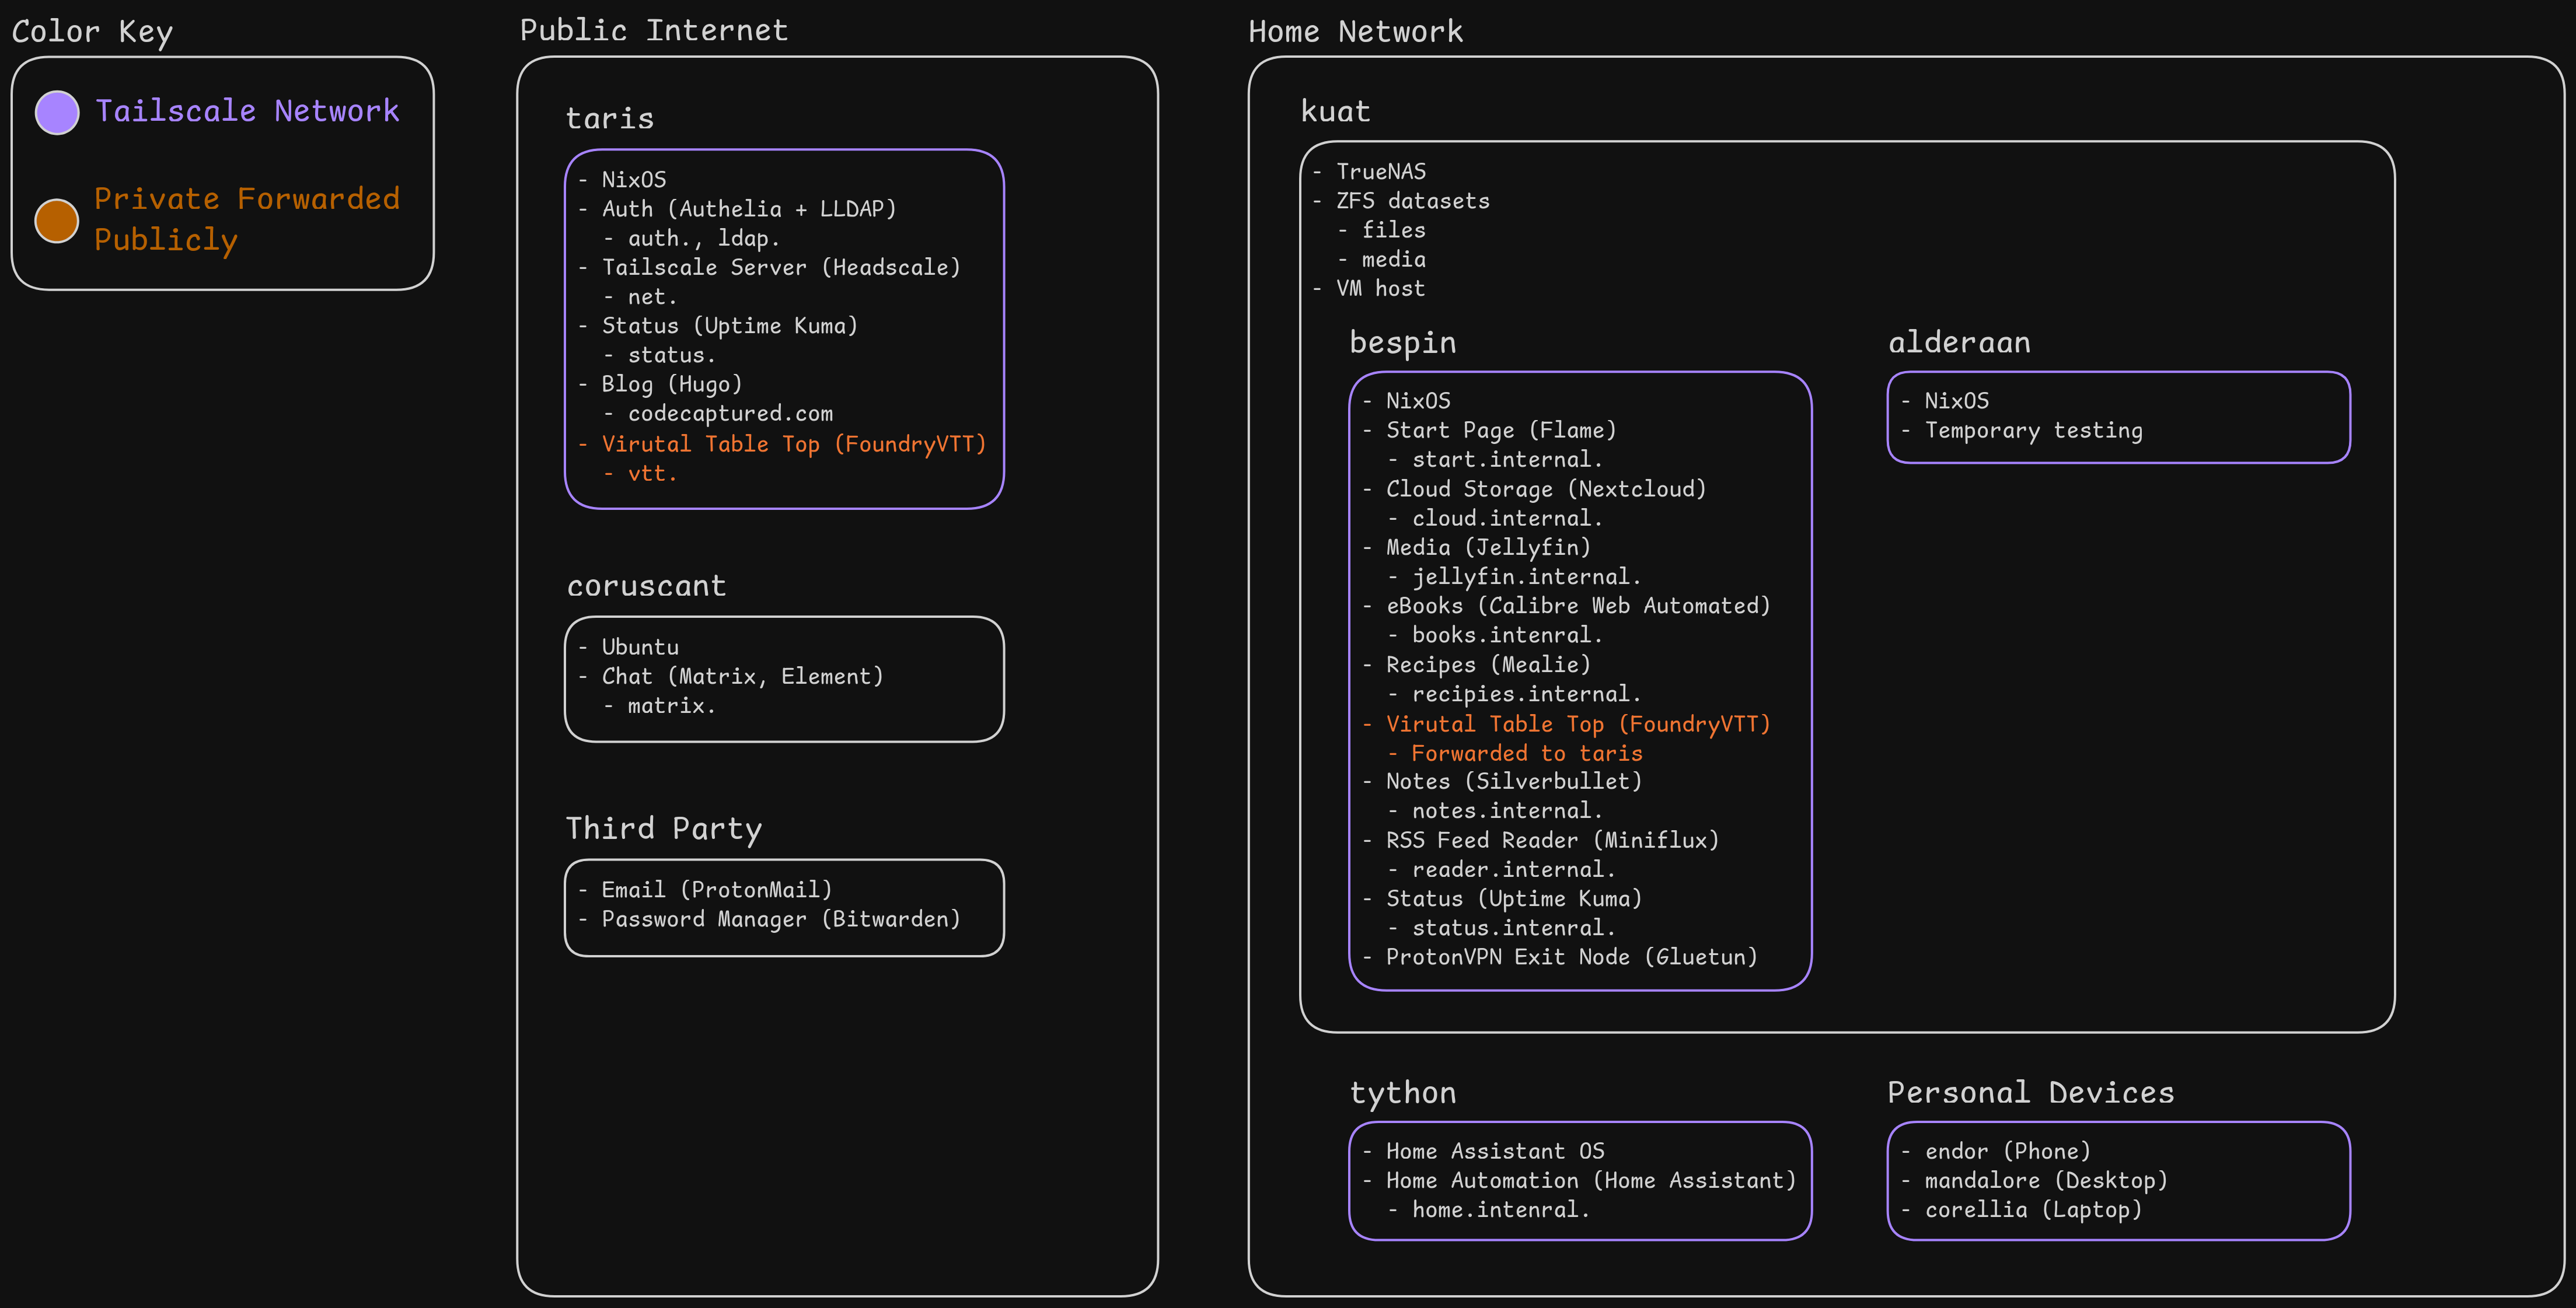The width and height of the screenshot is (2576, 1308).
Task: Select 'Recipes (Mealie)' entry
Action: 1488,665
